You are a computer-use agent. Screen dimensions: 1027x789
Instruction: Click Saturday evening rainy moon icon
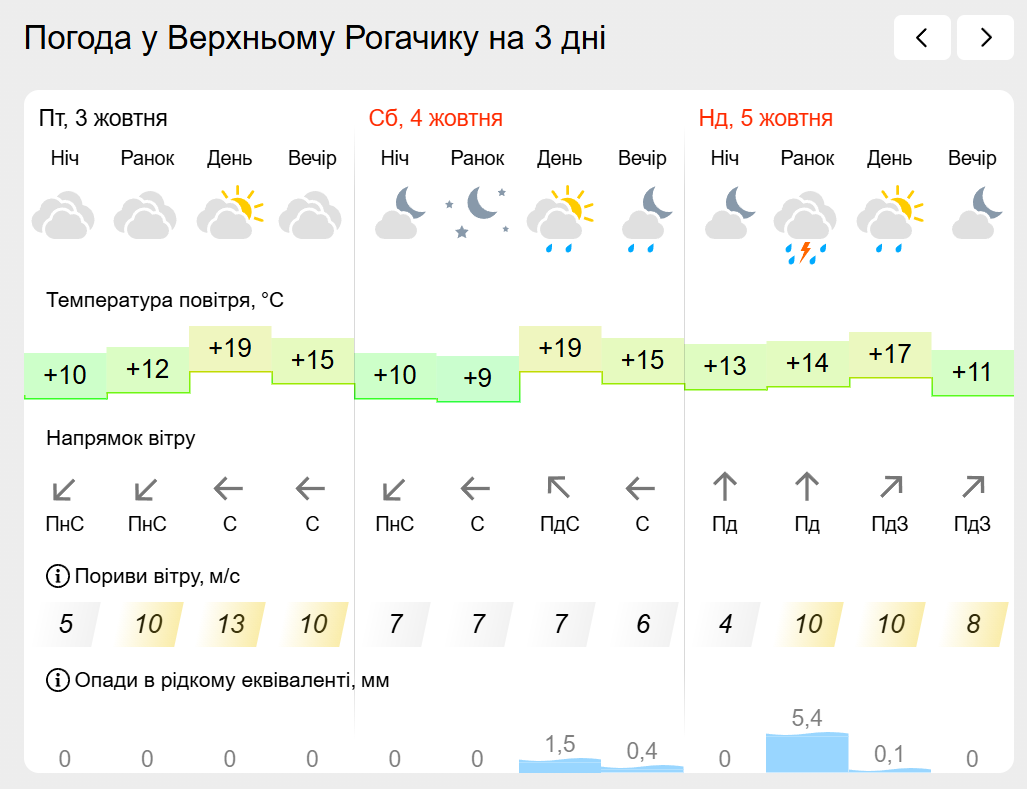pyautogui.click(x=642, y=218)
